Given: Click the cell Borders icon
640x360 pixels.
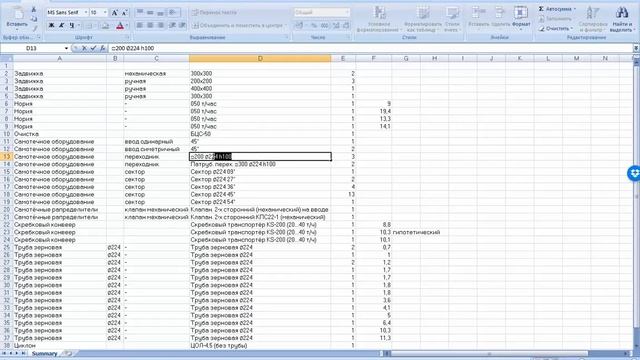Looking at the screenshot, I should point(89,25).
